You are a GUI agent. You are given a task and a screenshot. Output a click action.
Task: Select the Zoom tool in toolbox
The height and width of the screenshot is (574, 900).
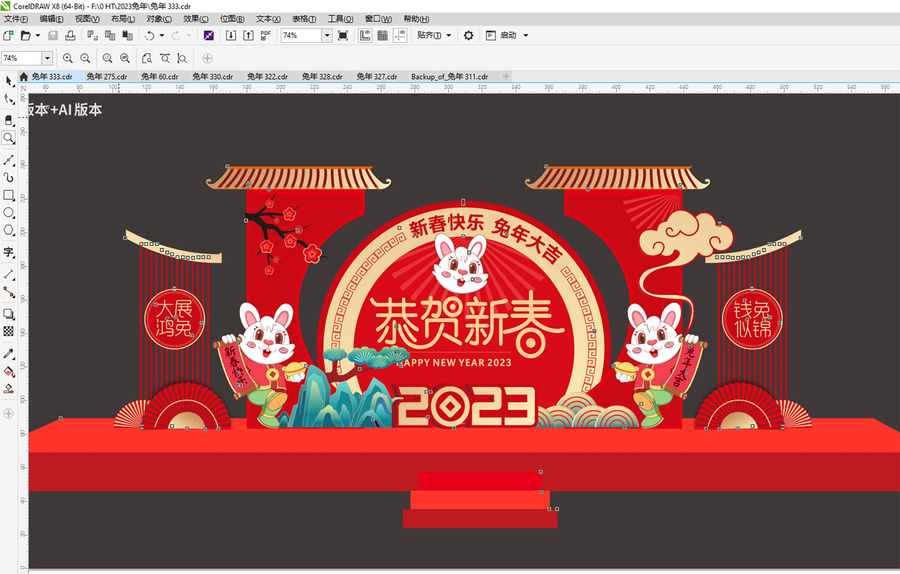[8, 138]
